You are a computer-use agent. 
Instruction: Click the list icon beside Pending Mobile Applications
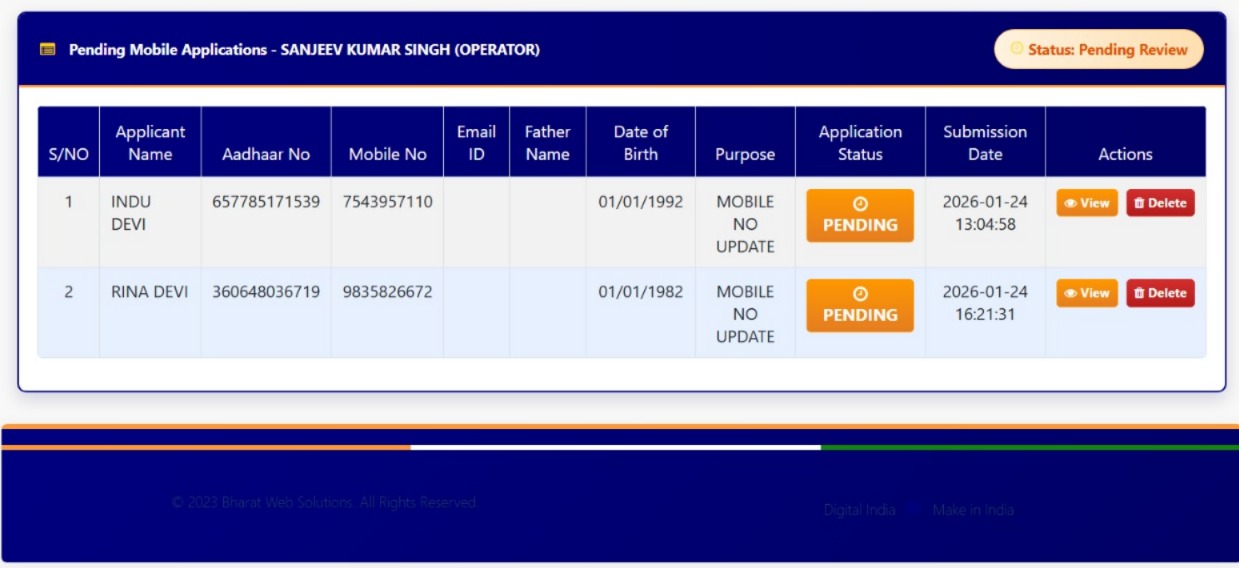pos(47,50)
